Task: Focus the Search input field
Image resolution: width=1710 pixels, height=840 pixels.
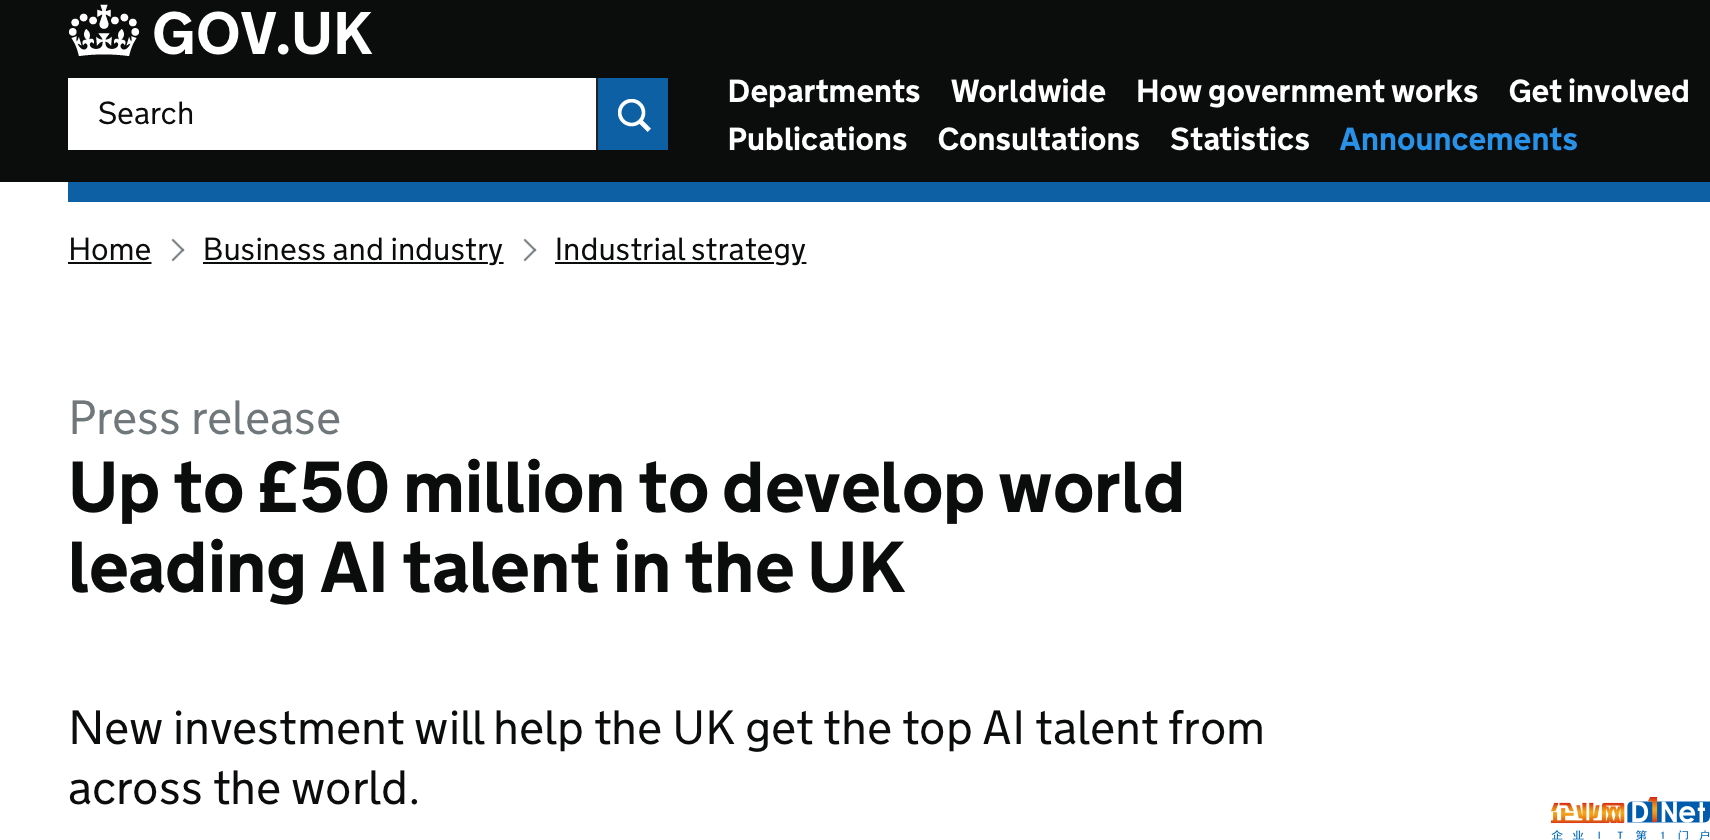Action: click(332, 114)
